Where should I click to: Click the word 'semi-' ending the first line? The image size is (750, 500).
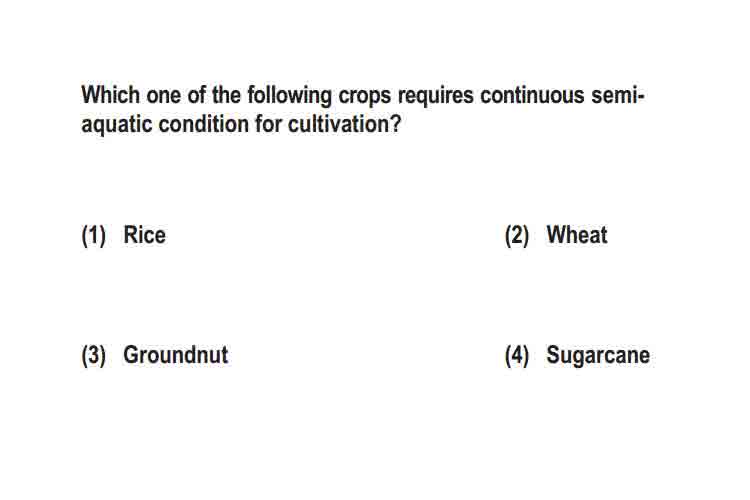tap(618, 95)
